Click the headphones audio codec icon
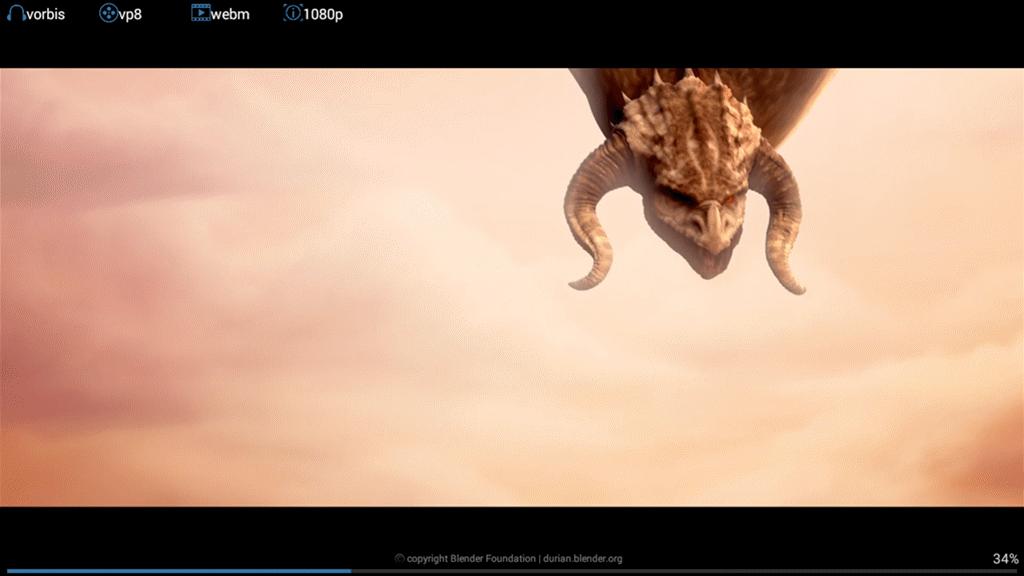This screenshot has height=576, width=1024. click(x=17, y=14)
